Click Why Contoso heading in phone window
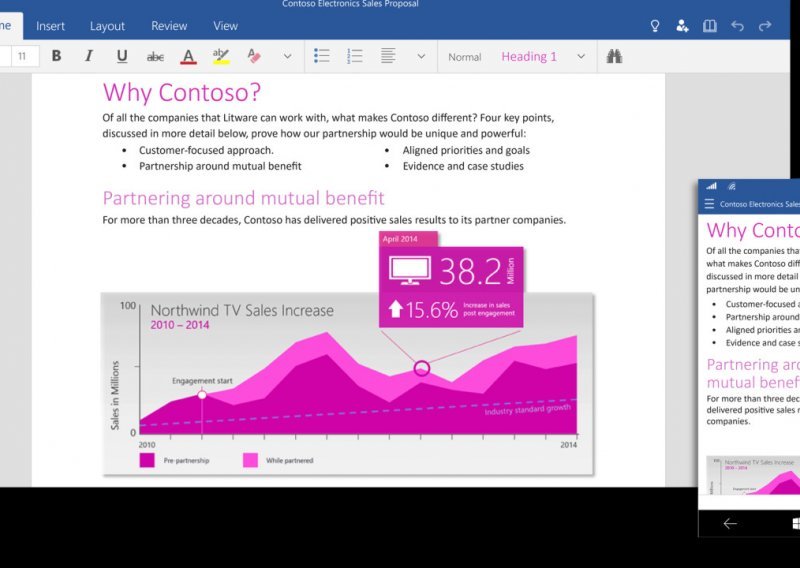 coord(753,230)
